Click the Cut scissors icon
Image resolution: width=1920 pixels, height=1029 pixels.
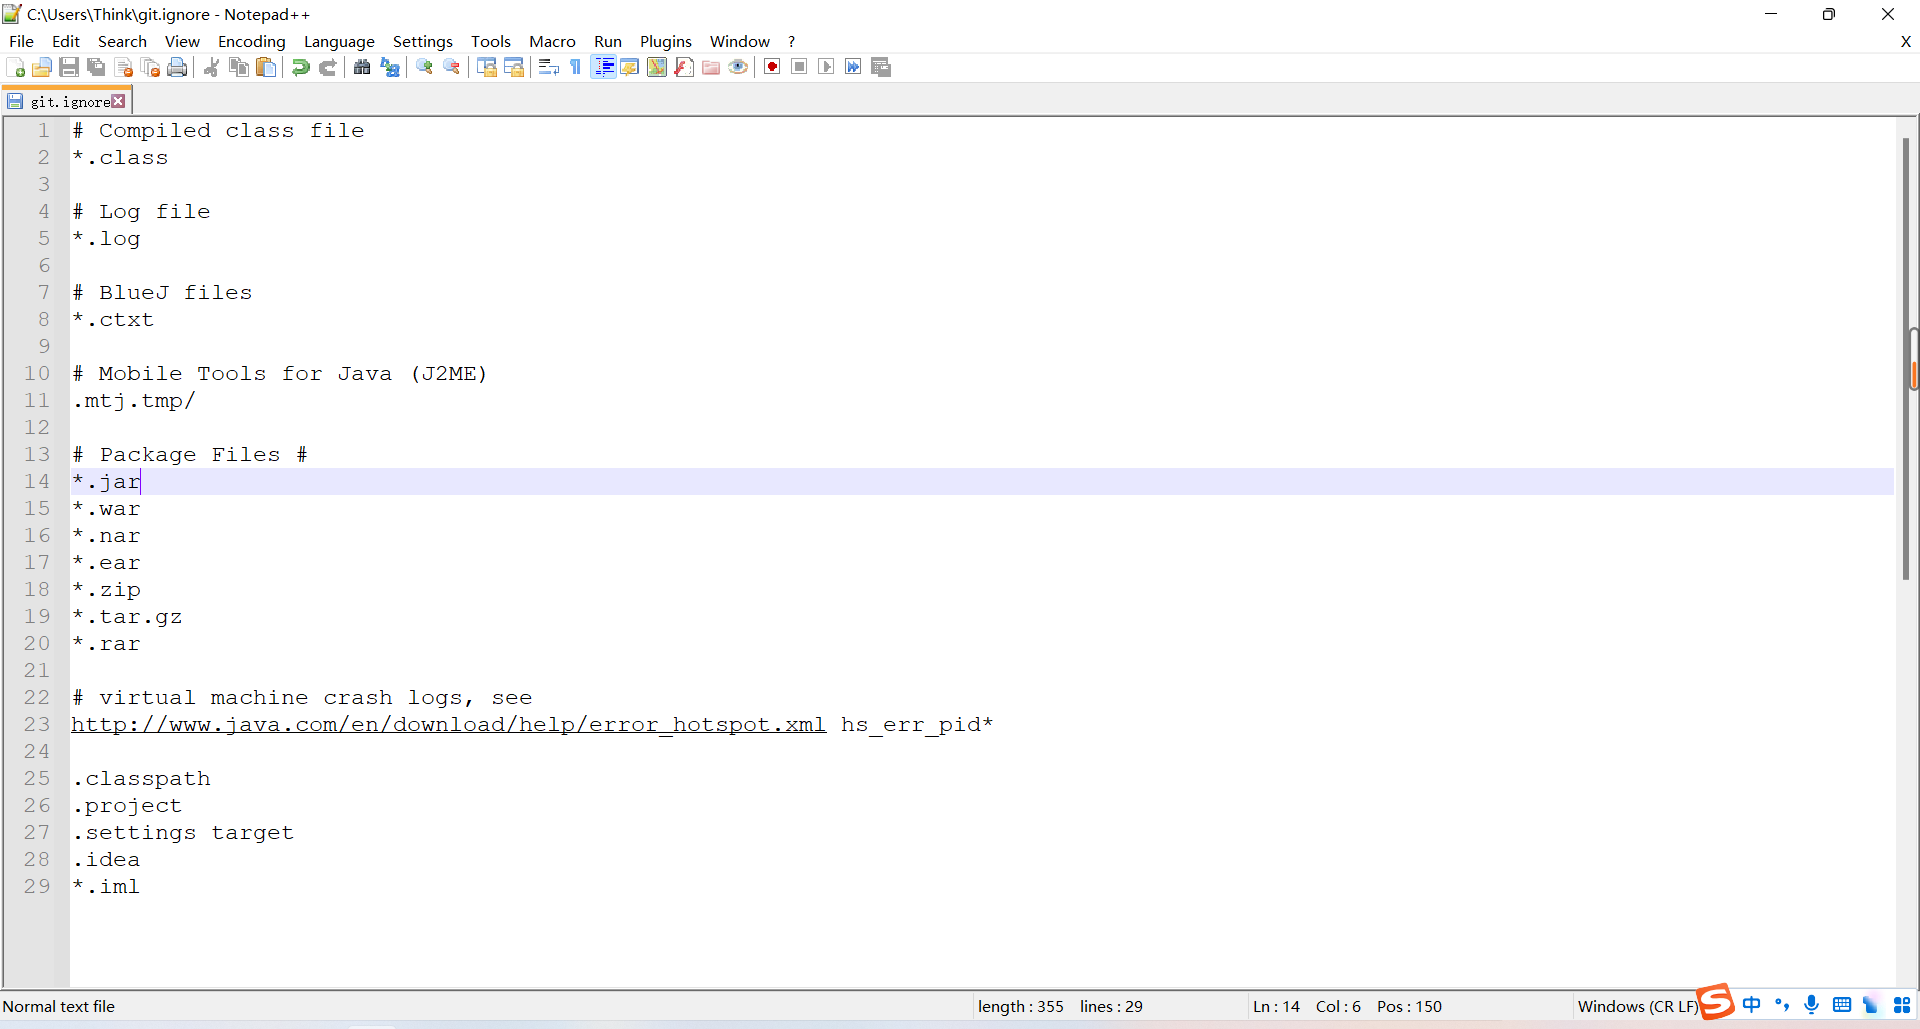(212, 67)
